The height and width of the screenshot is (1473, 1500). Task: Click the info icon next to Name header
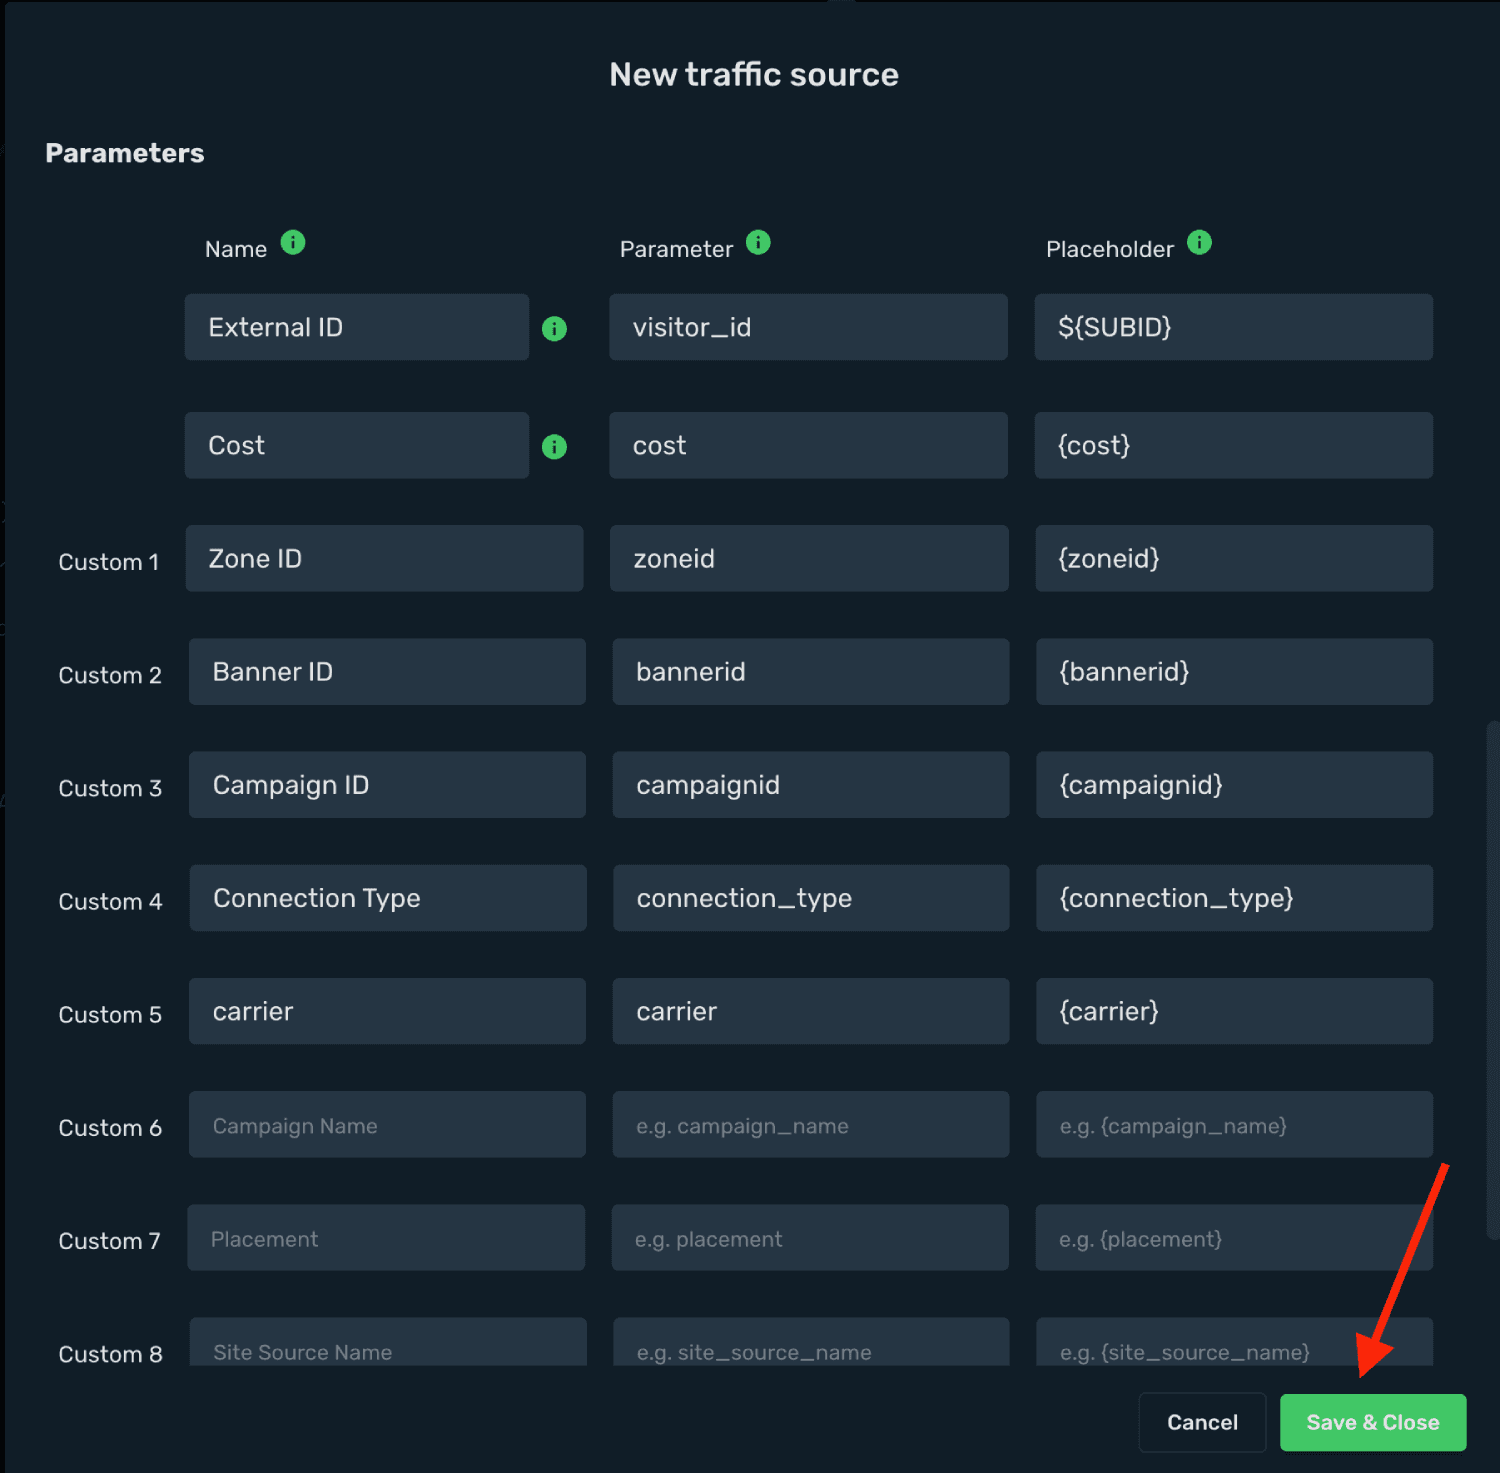[293, 243]
